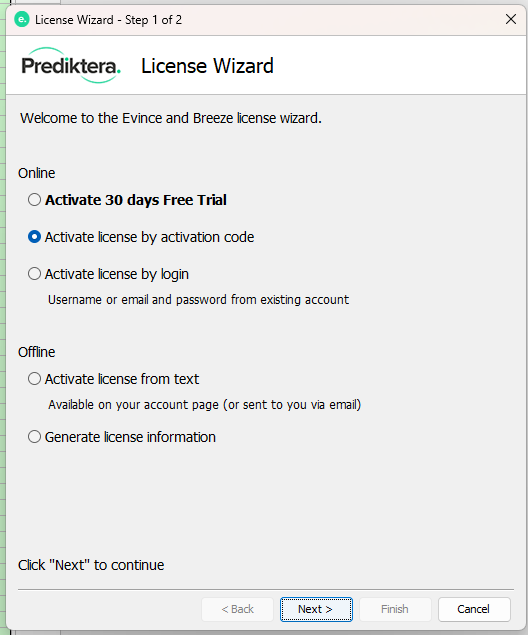Click the 'Click Next to continue' instruction text
Viewport: 528px width, 635px height.
pyautogui.click(x=91, y=565)
